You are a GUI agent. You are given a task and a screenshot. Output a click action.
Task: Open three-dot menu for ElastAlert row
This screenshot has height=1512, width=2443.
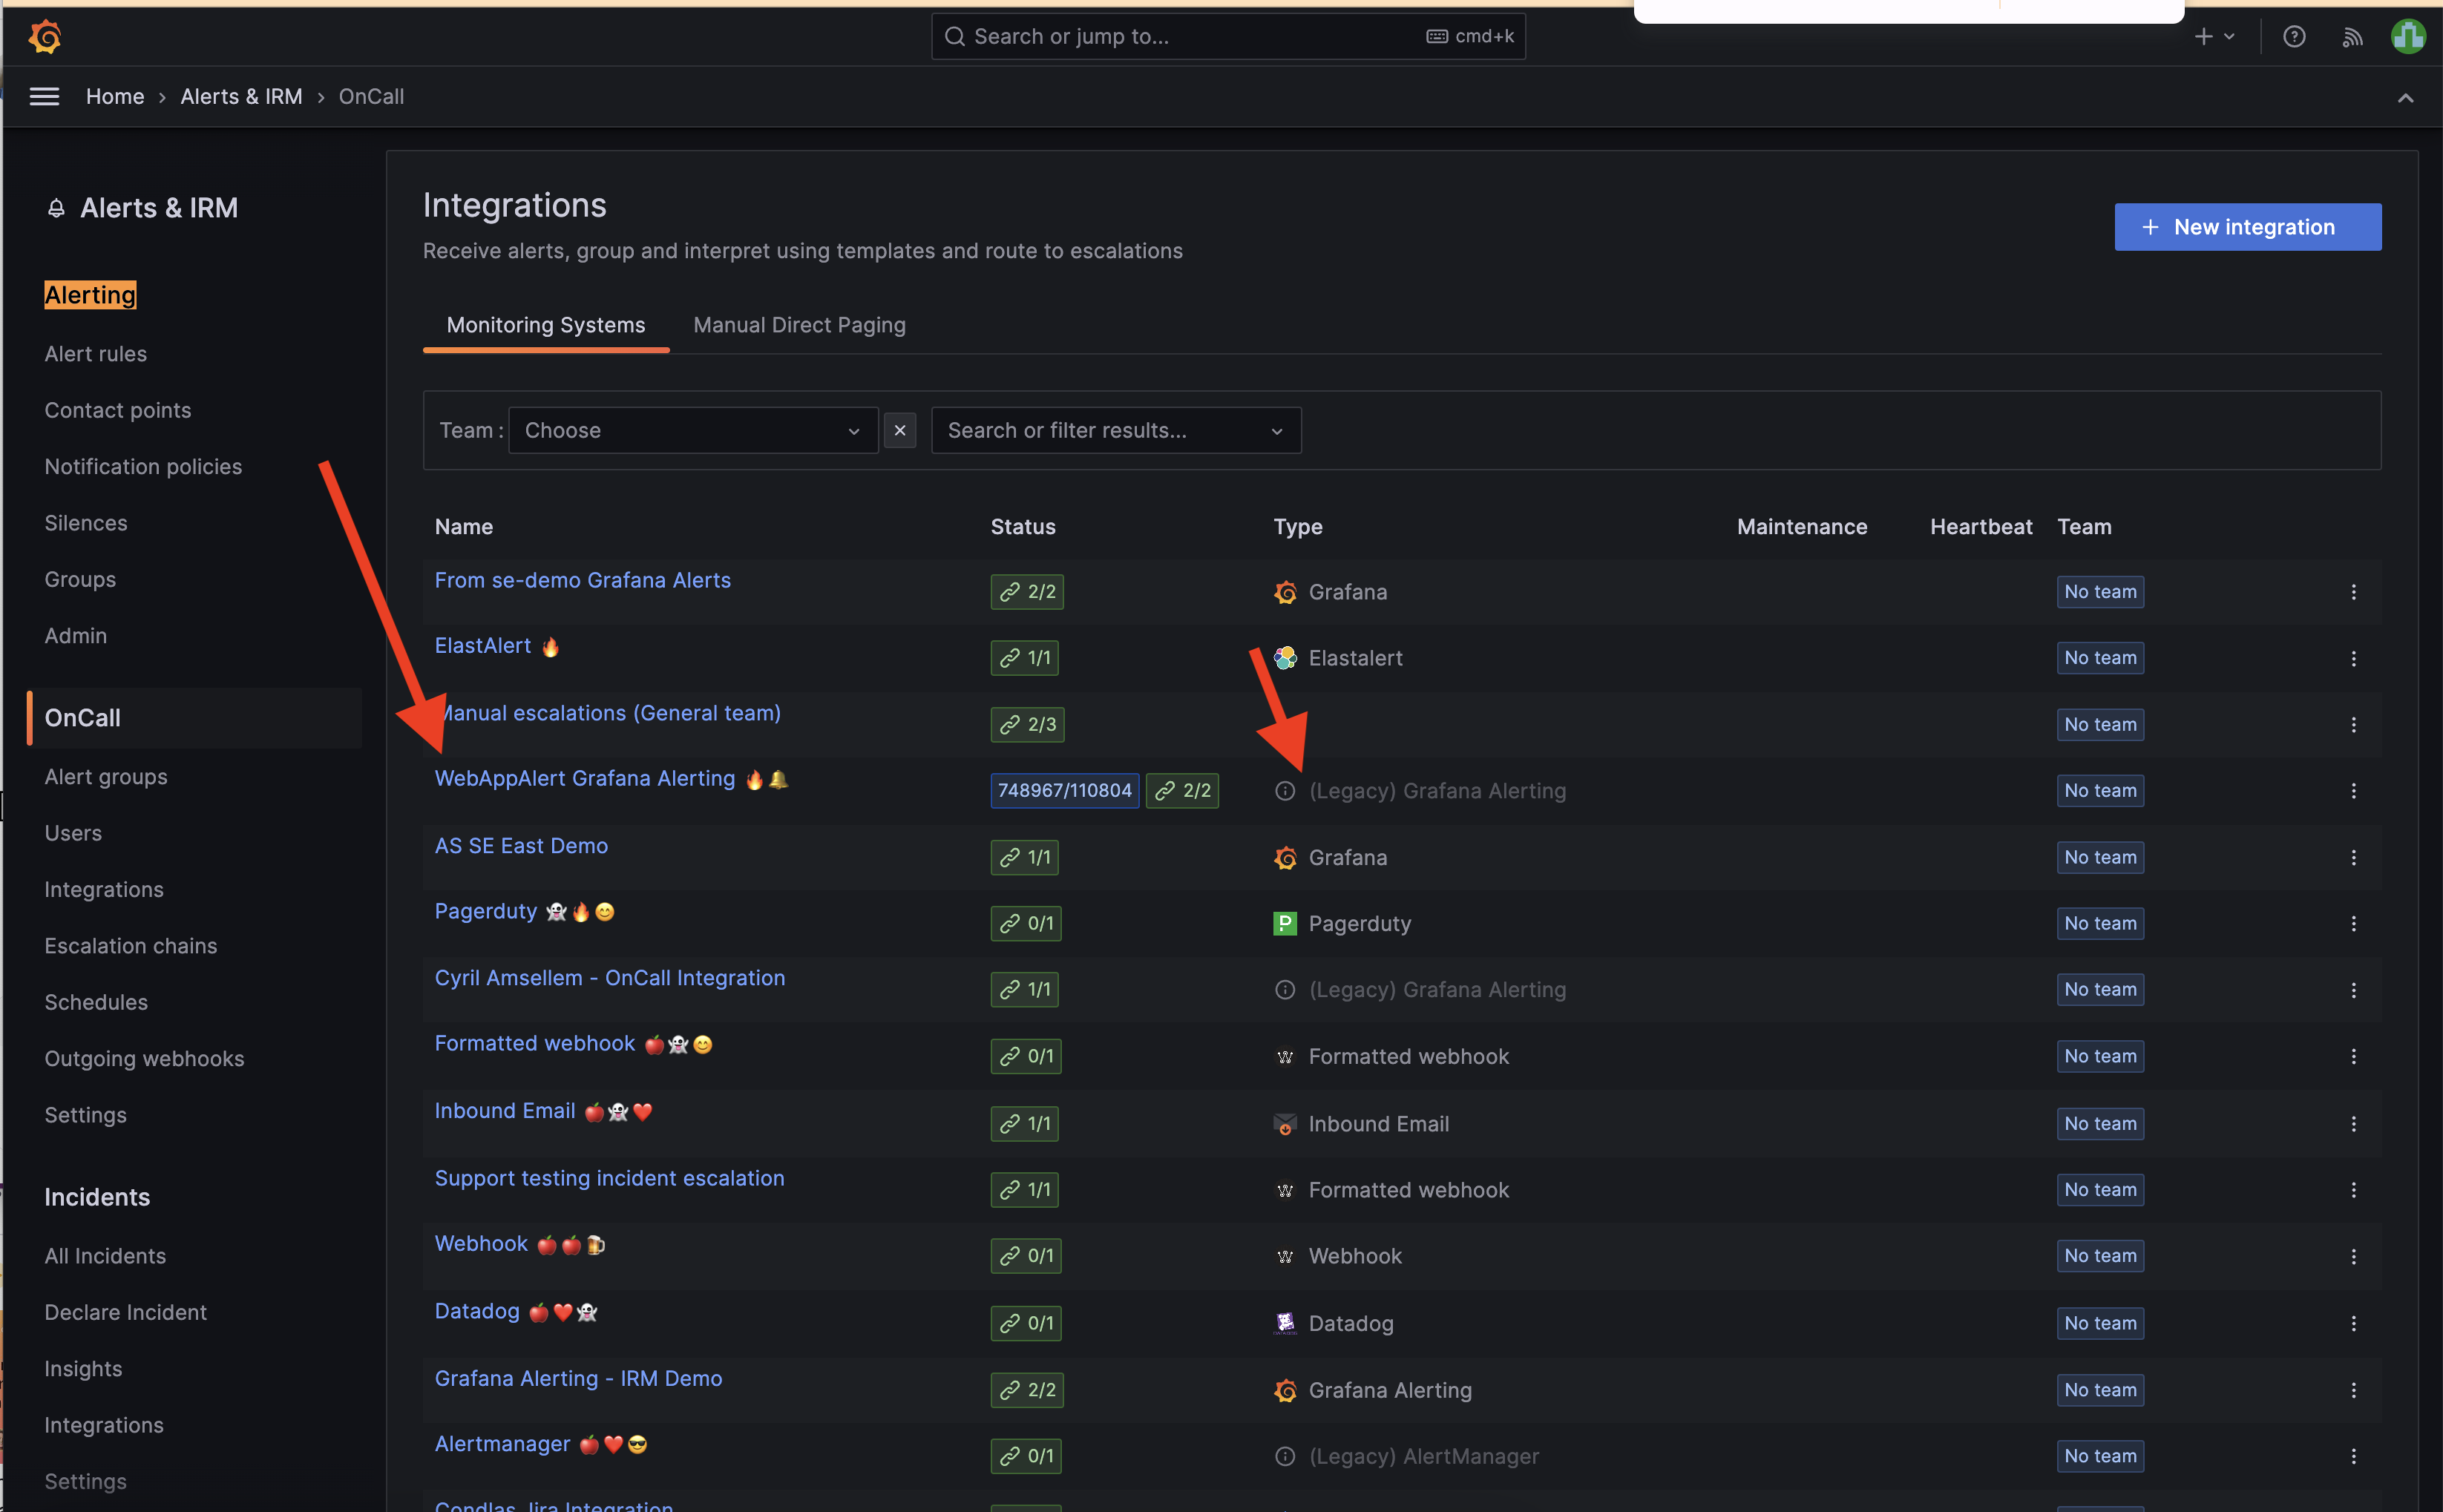[2354, 658]
